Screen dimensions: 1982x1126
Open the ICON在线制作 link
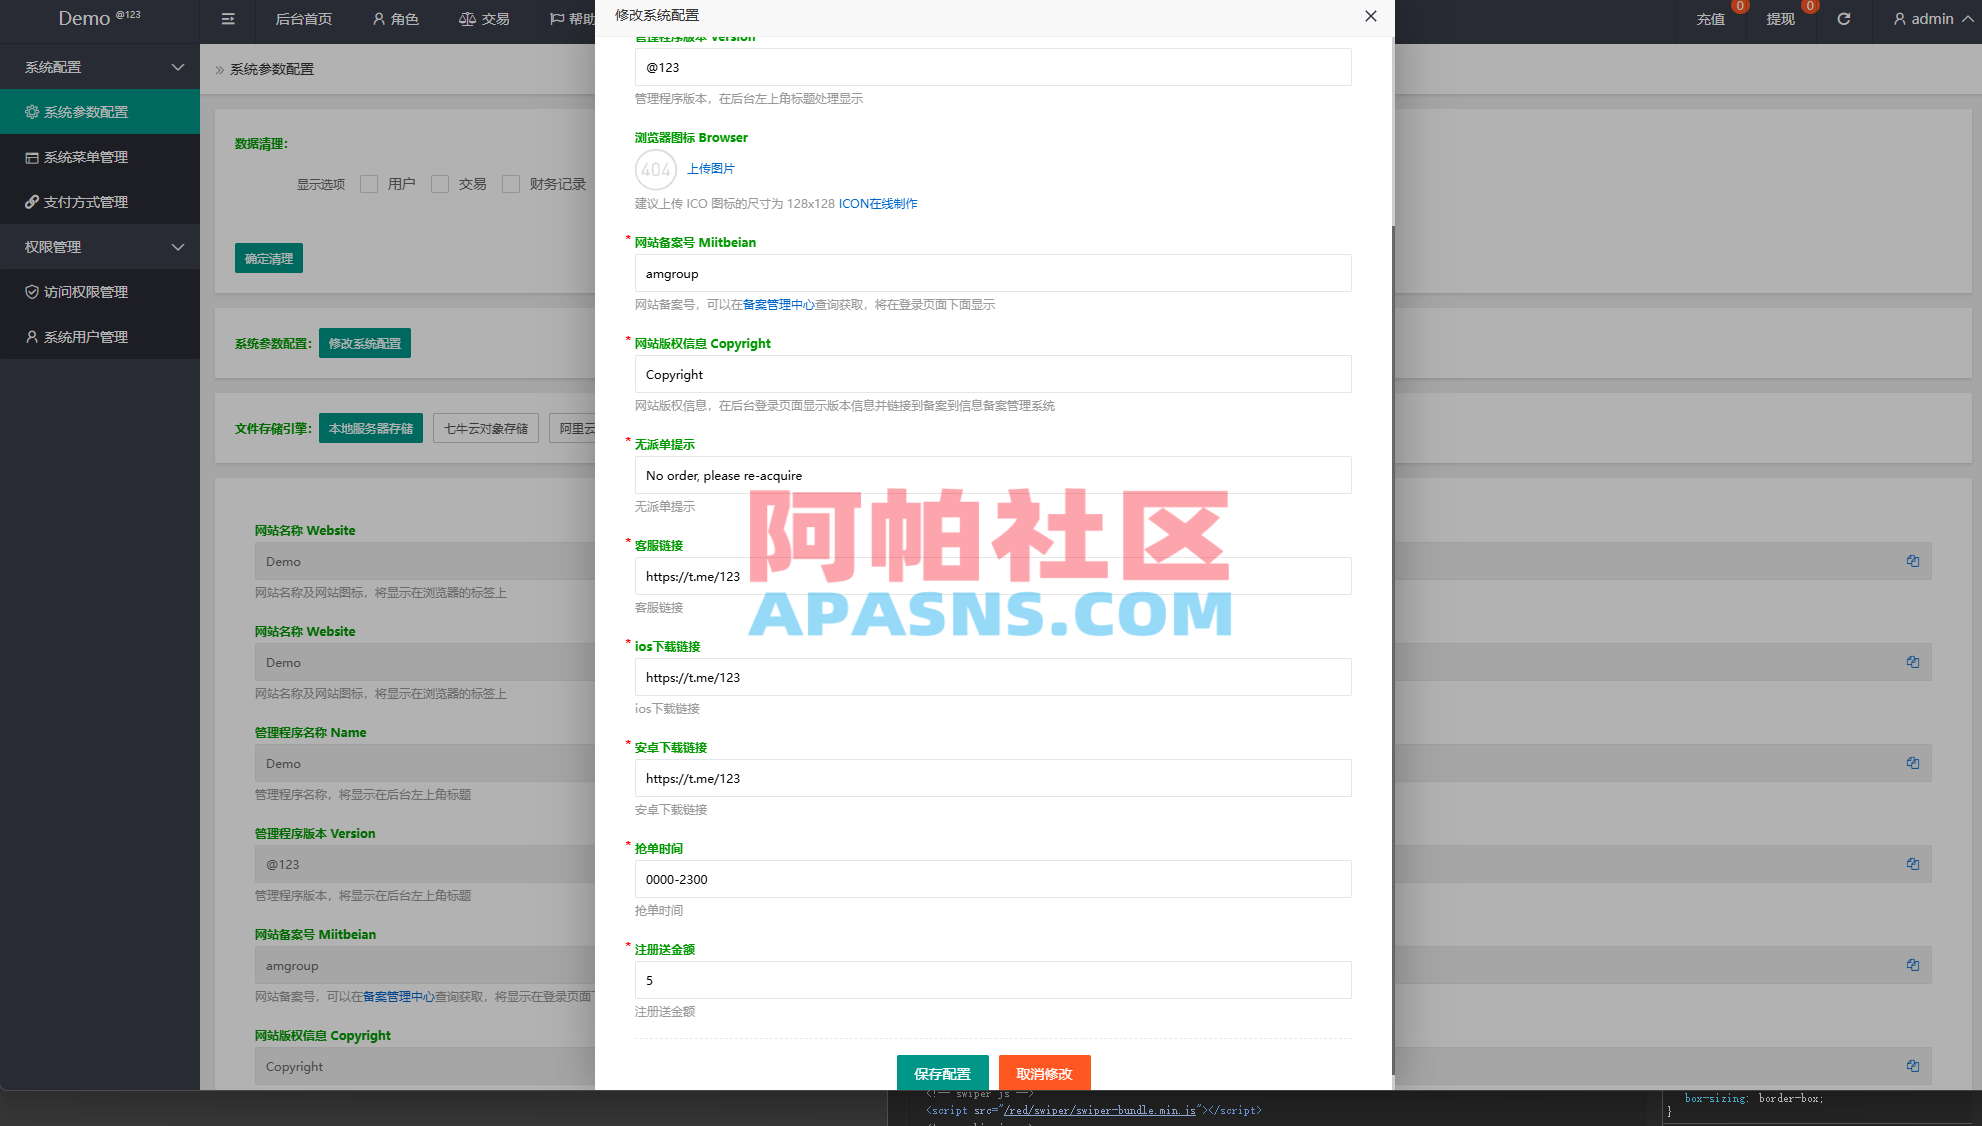(877, 203)
